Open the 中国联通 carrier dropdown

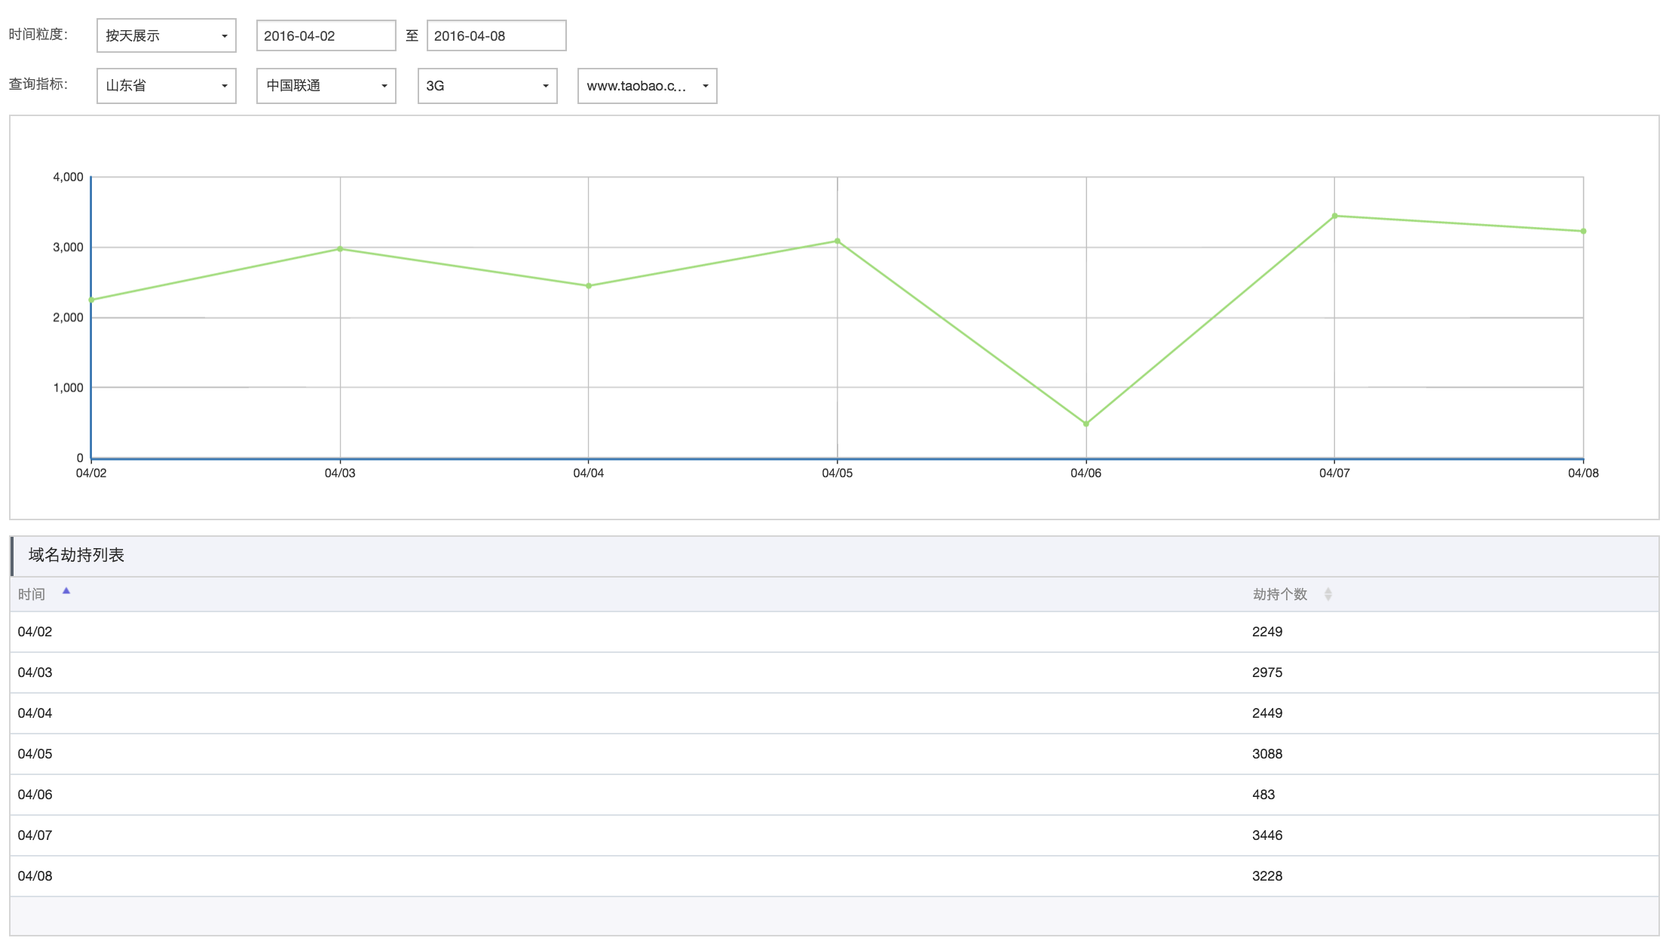coord(326,86)
